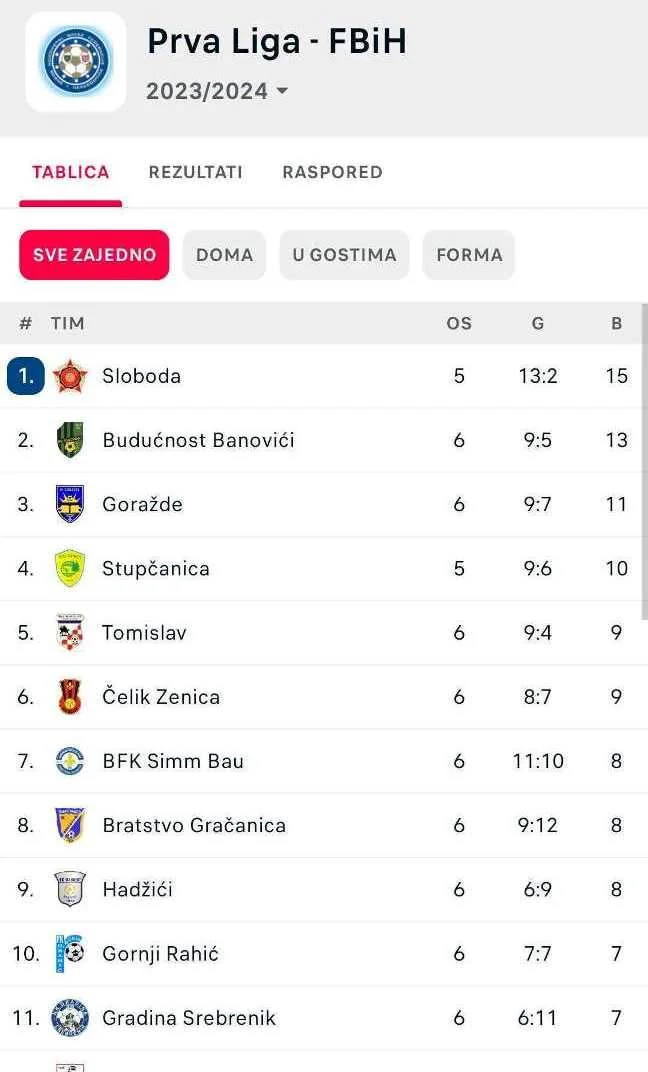Select SVE ZAJEDNO filter button
The height and width of the screenshot is (1072, 648).
point(93,255)
